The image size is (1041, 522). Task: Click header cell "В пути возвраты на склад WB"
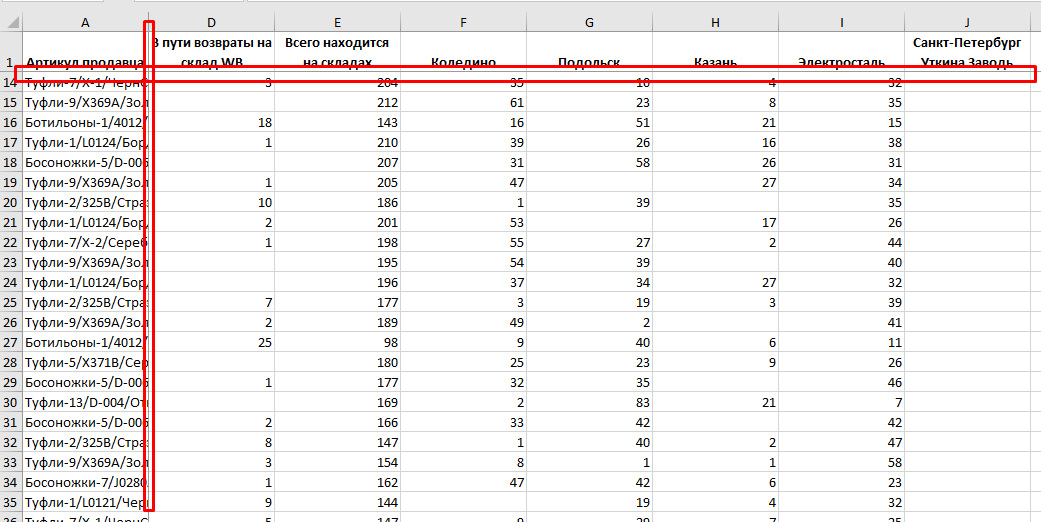click(211, 52)
